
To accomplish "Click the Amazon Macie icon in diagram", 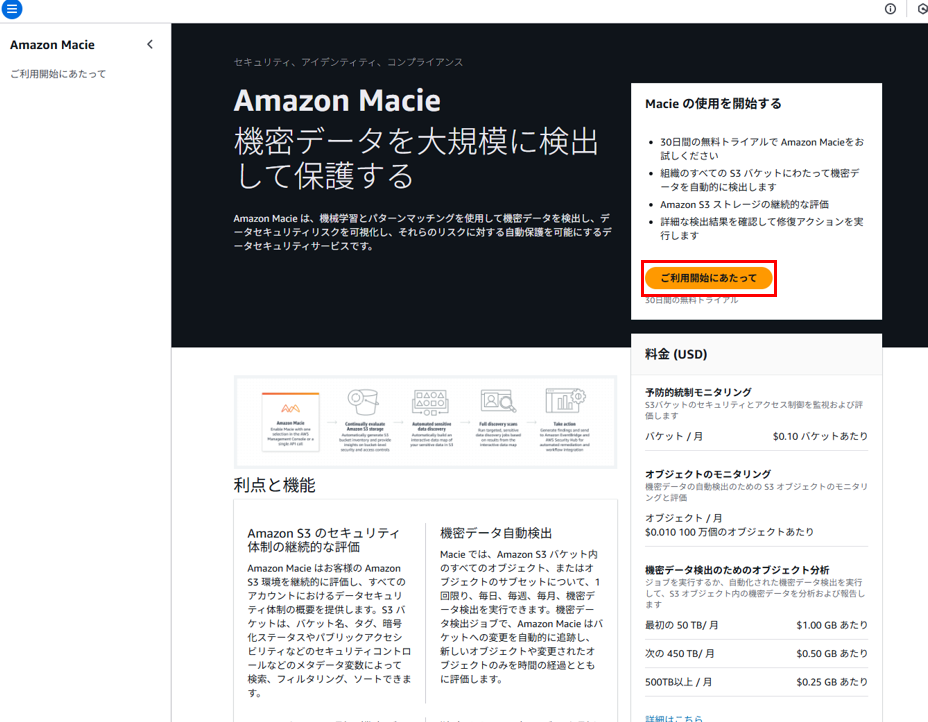I will coord(291,408).
